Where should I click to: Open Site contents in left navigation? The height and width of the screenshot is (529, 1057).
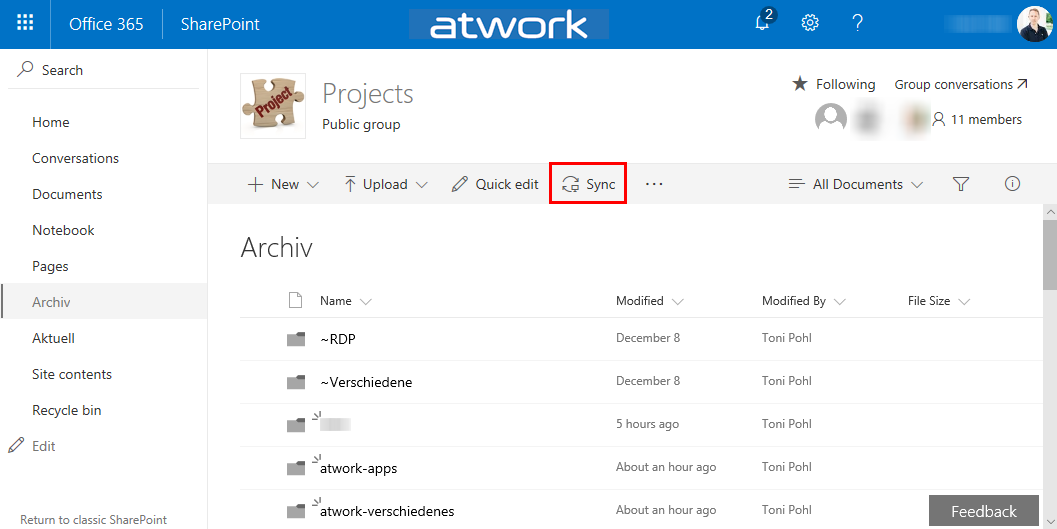(72, 374)
